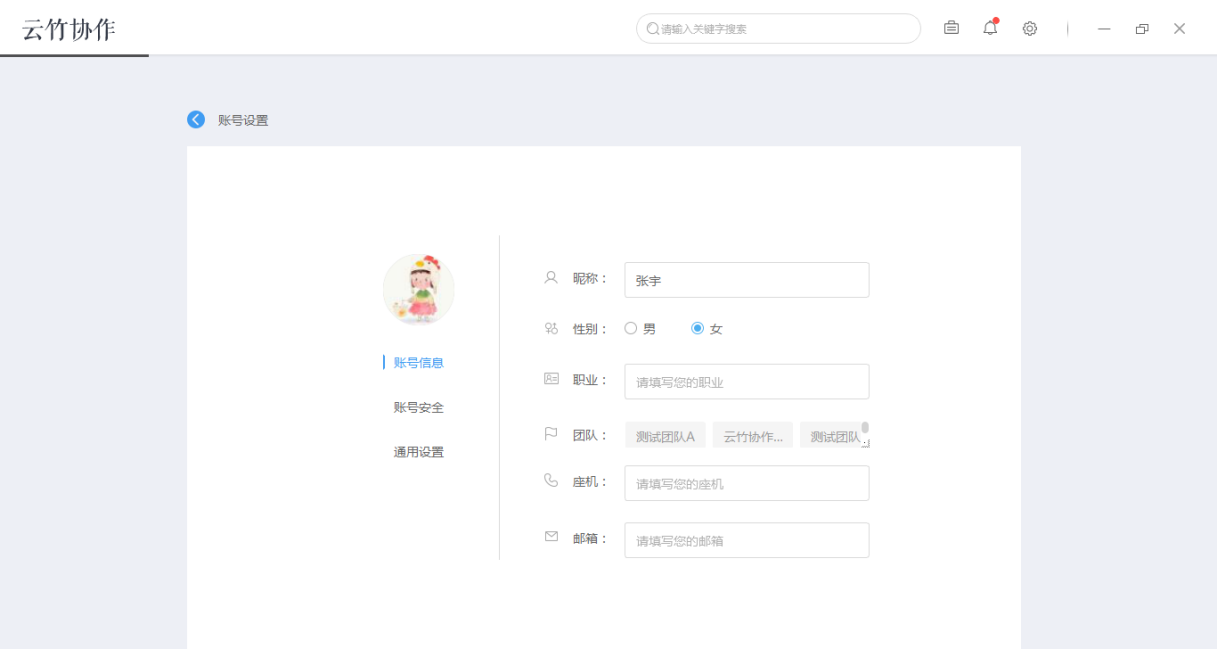Click the phone icon next to 座机
The image size is (1217, 649).
[550, 481]
